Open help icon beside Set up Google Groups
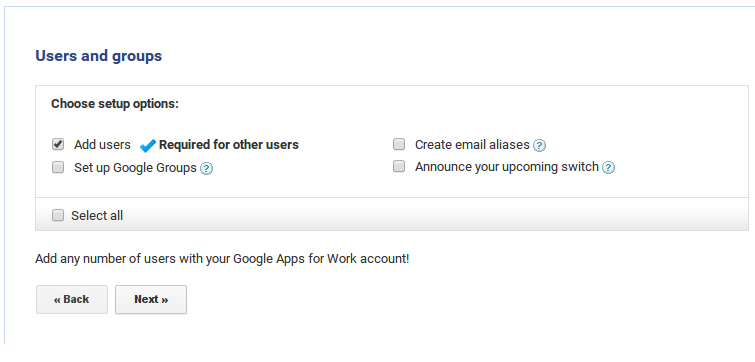Screen dimensions: 755x362 pos(206,168)
